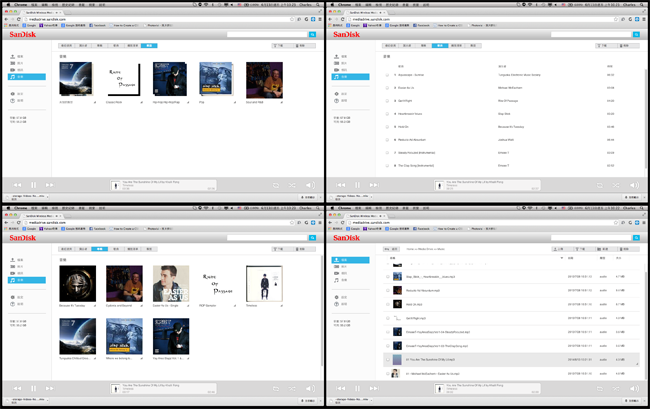This screenshot has width=650, height=409.
Task: Tick the checkbox for Steady Focused (Instrumental)
Action: [388, 152]
